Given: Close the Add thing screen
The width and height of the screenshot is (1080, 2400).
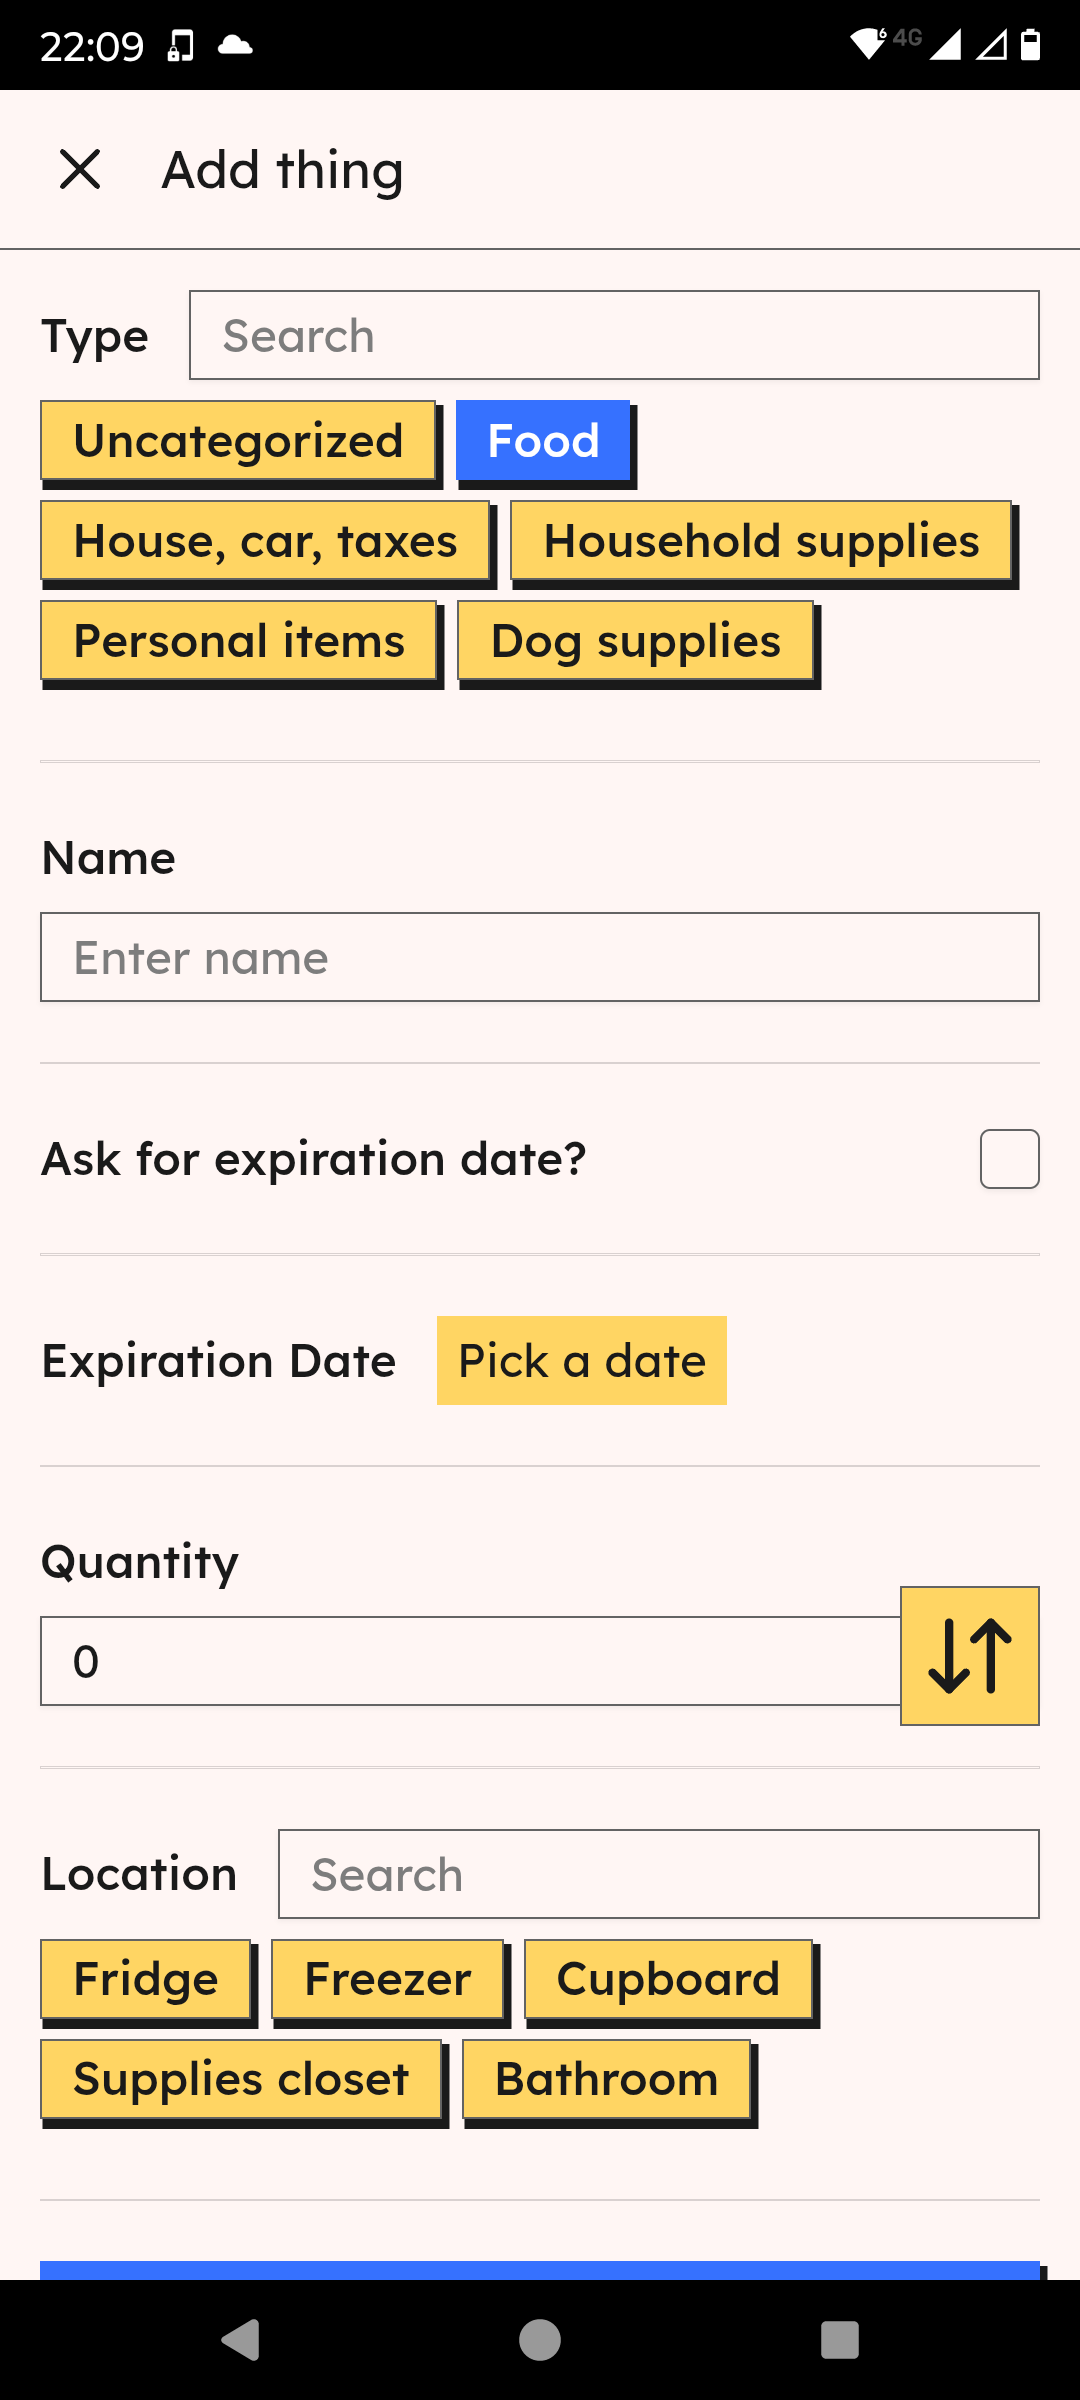Looking at the screenshot, I should pos(80,169).
